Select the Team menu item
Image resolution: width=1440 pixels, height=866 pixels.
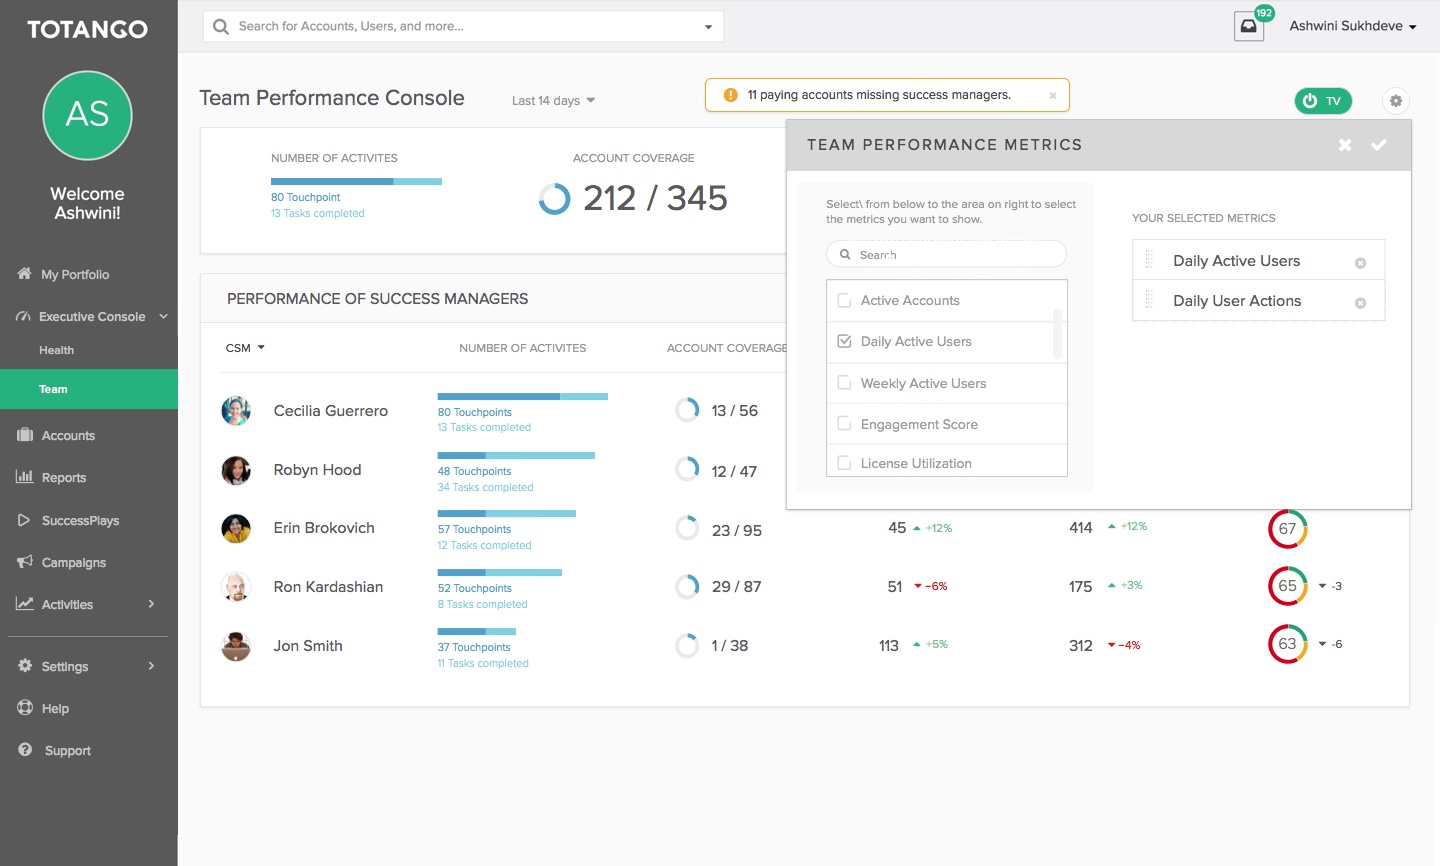click(x=89, y=389)
